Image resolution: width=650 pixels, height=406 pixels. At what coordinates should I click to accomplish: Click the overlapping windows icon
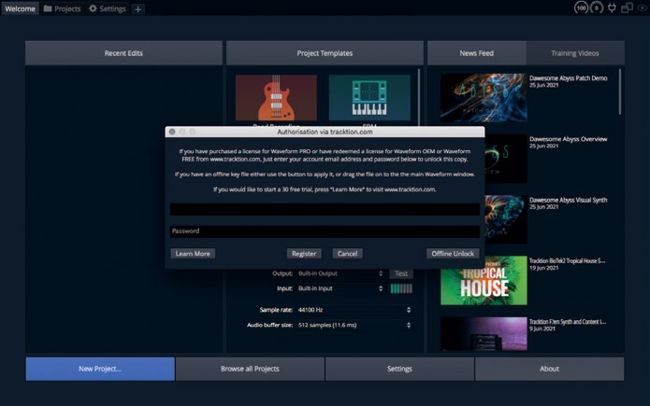click(627, 7)
